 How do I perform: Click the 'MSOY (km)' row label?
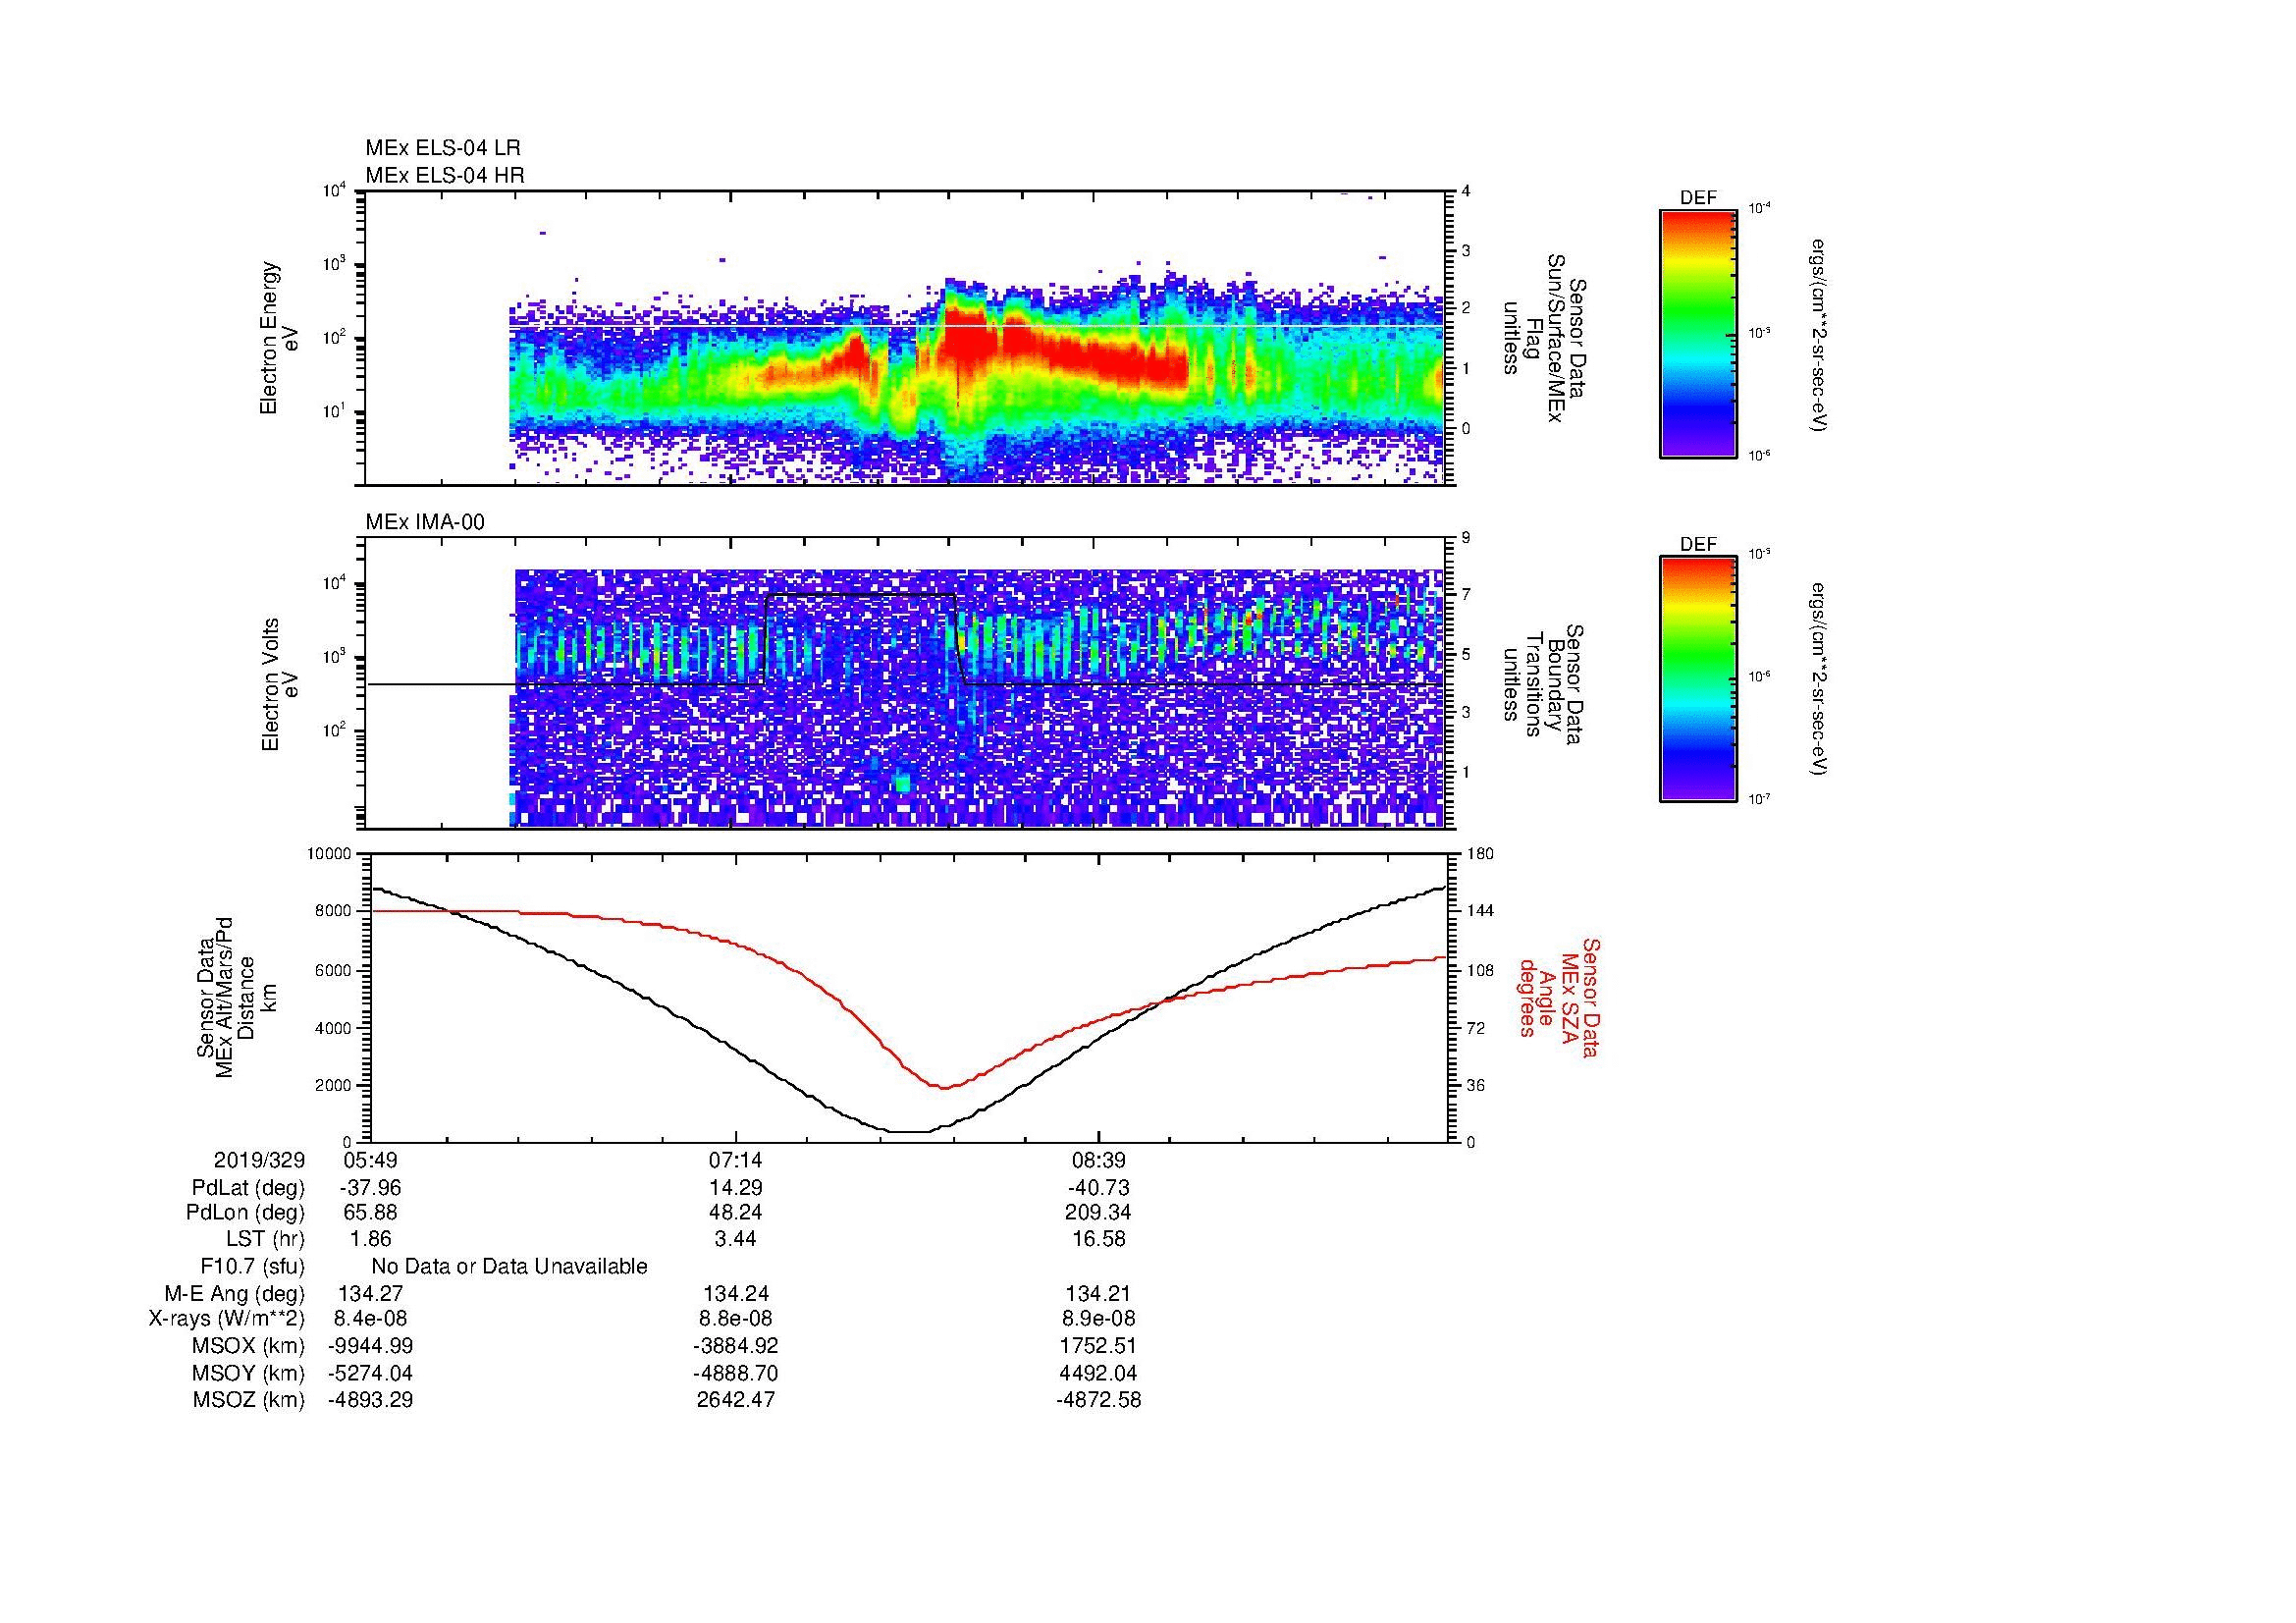pyautogui.click(x=248, y=1373)
